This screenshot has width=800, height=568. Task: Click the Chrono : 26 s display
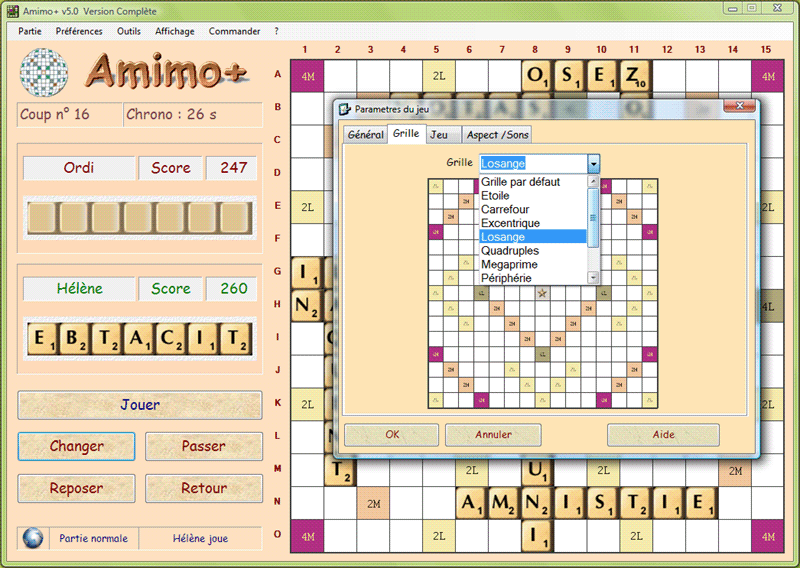(193, 114)
